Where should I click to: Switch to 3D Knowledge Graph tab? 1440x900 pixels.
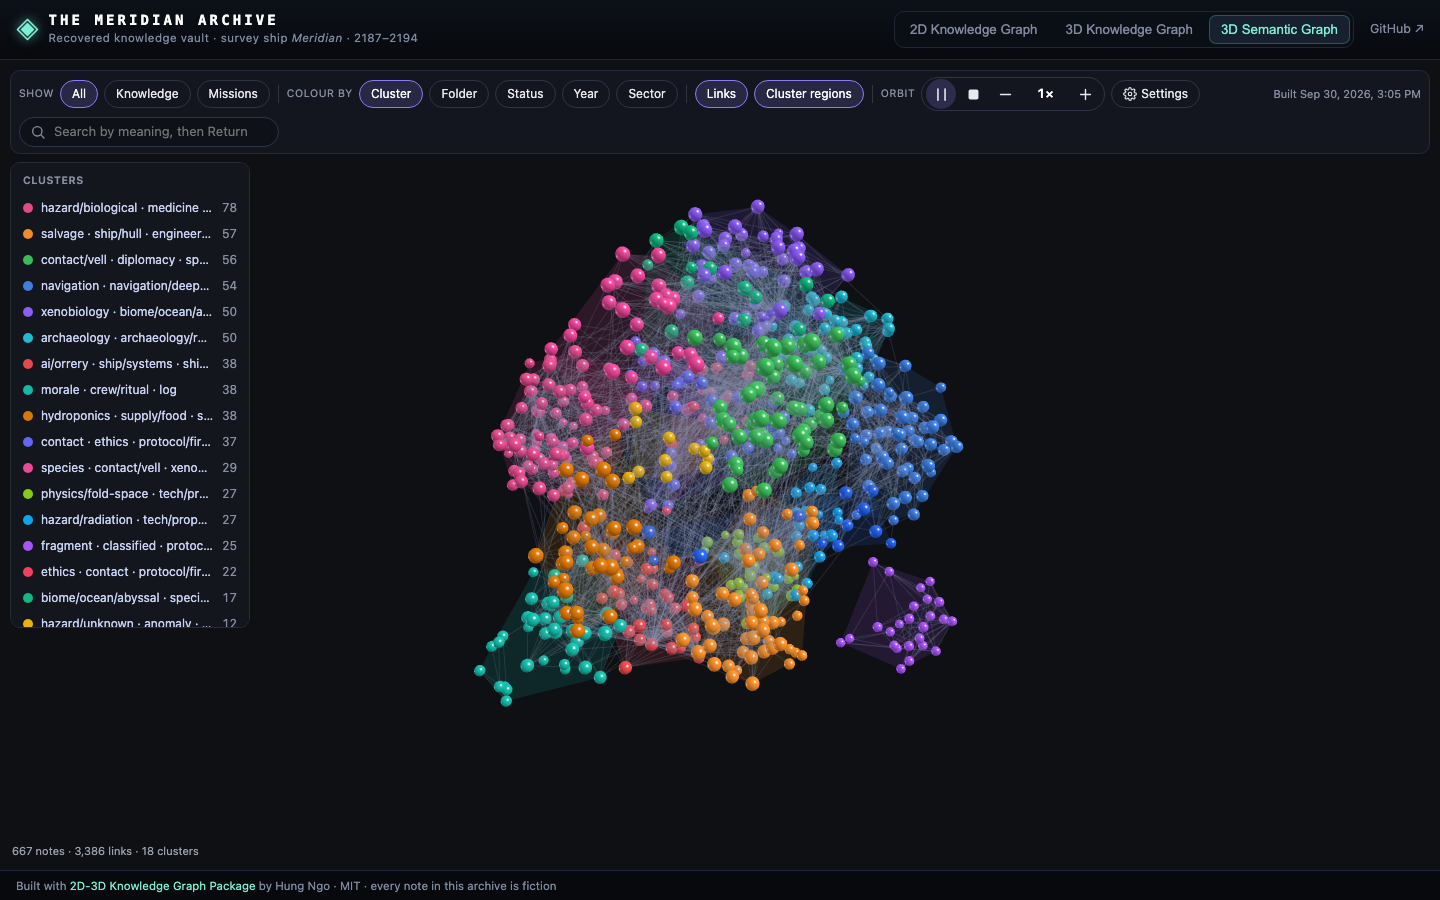(1129, 29)
